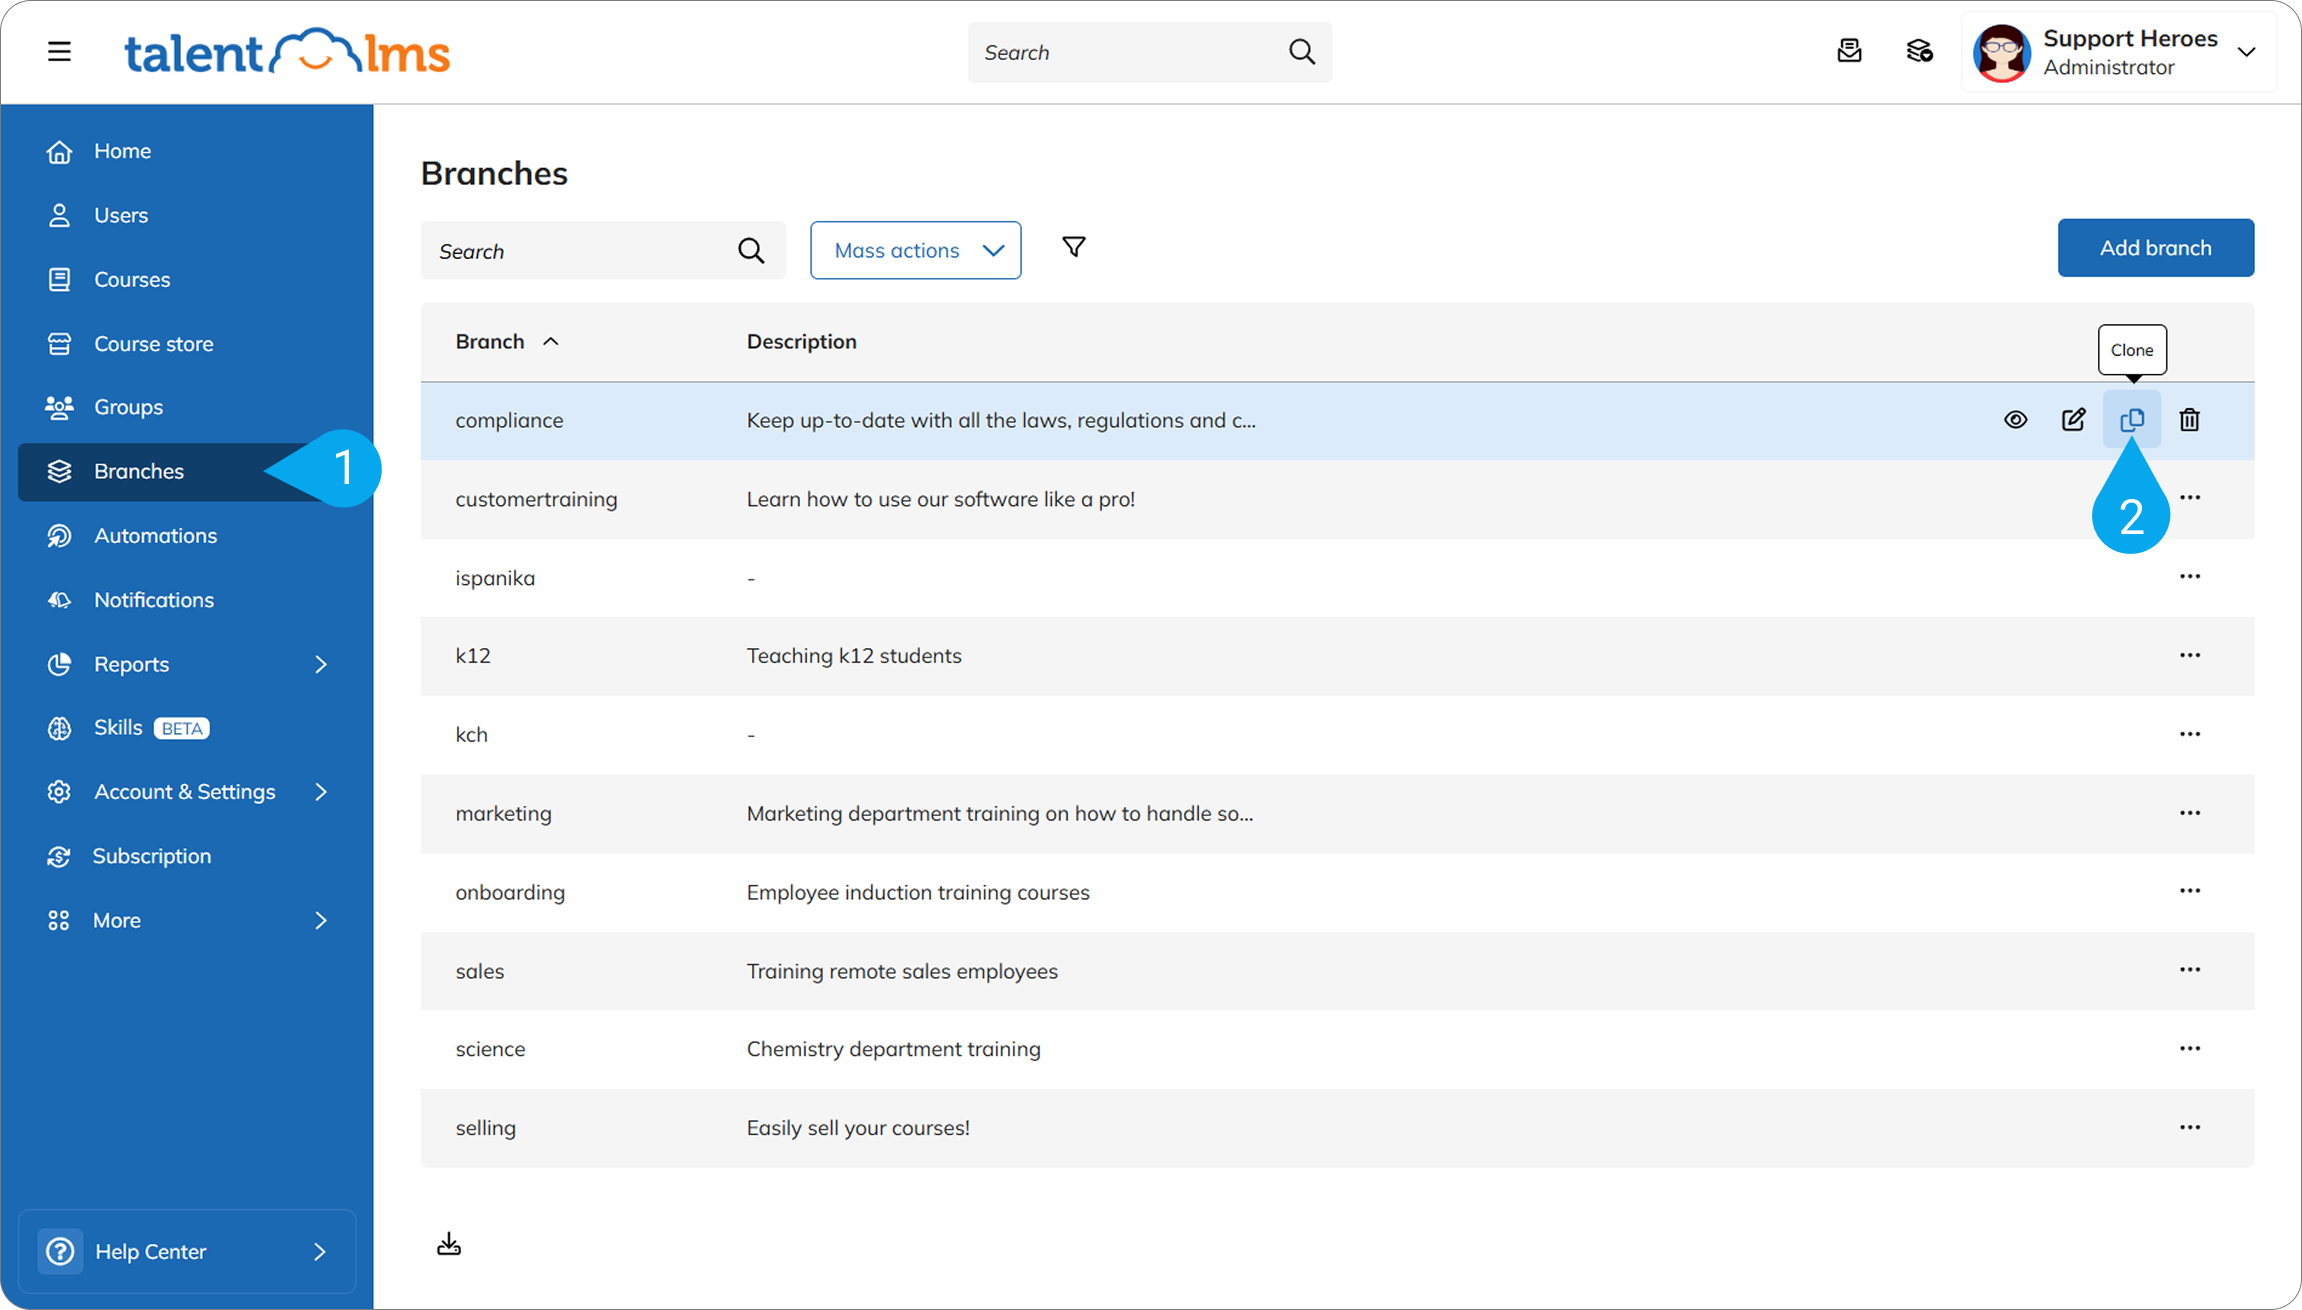Open the filter funnel icon
2302x1310 pixels.
coord(1074,247)
